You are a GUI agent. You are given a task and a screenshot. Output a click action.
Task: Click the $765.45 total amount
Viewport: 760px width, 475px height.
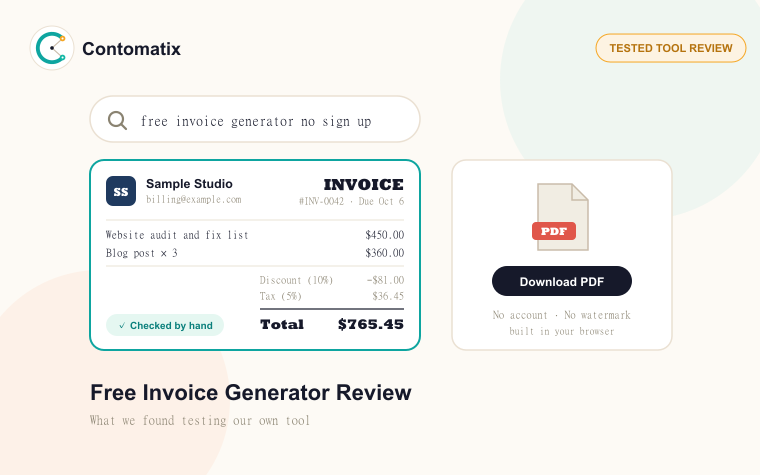point(371,324)
